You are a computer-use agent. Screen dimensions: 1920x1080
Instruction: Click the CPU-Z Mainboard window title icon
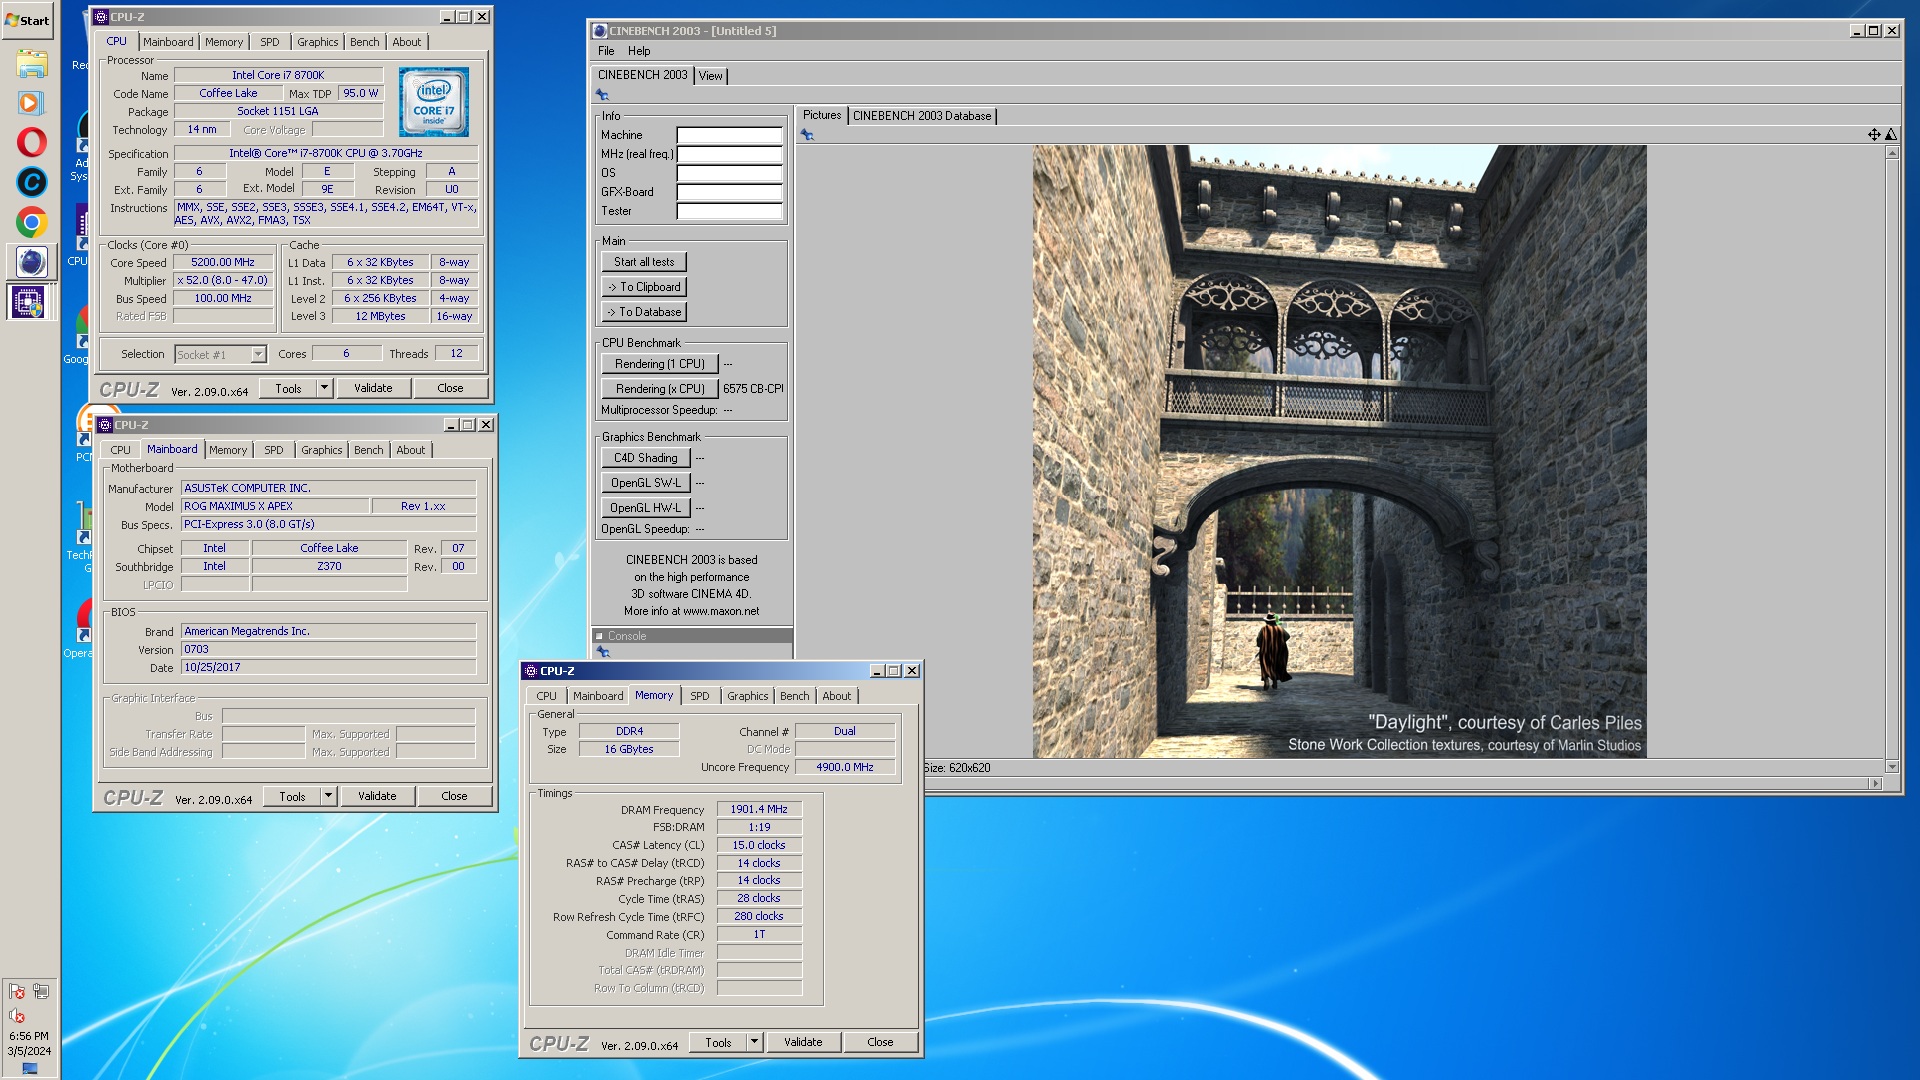click(x=105, y=425)
